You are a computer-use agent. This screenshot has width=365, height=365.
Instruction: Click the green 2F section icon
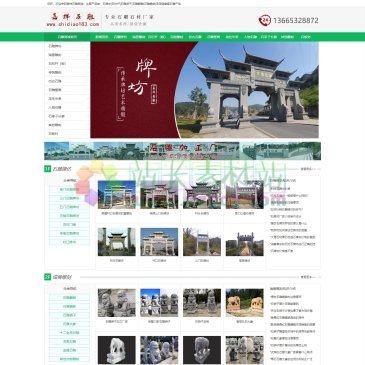47,277
